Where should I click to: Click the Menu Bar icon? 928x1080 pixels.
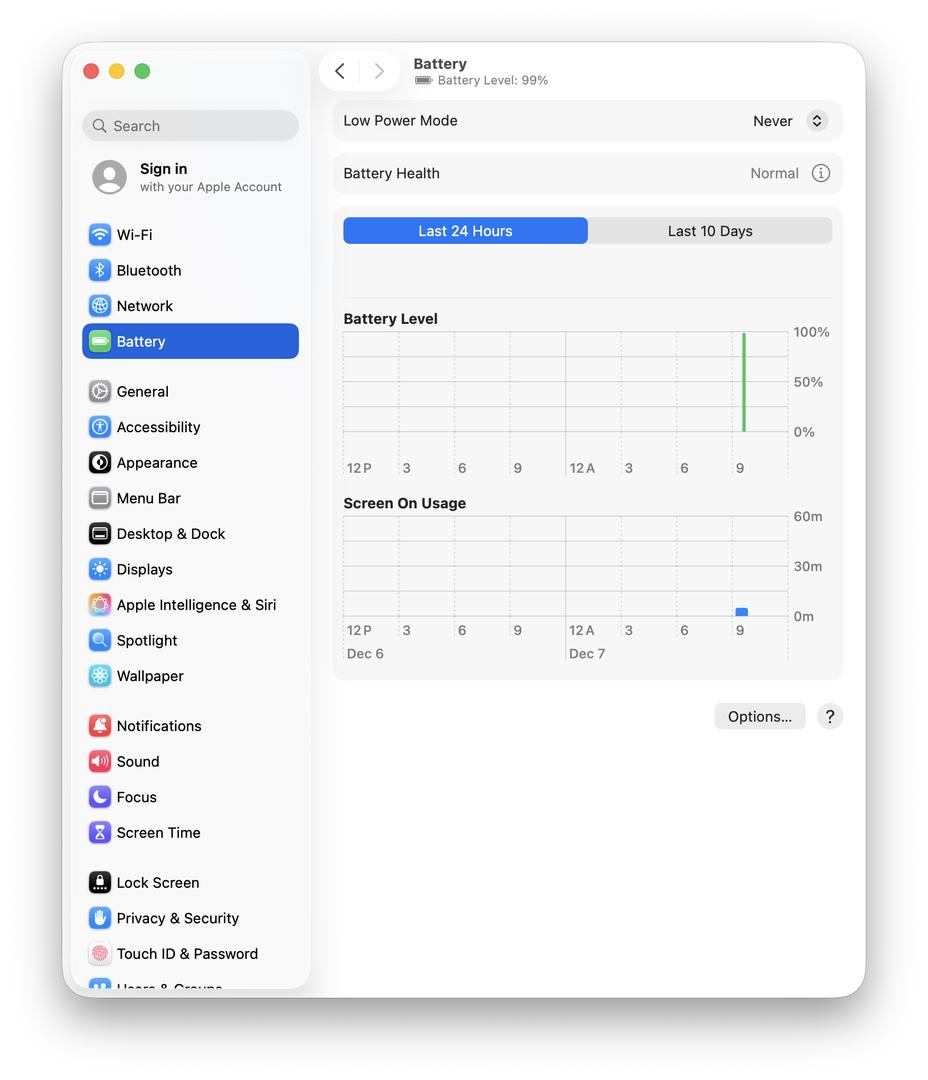point(100,498)
